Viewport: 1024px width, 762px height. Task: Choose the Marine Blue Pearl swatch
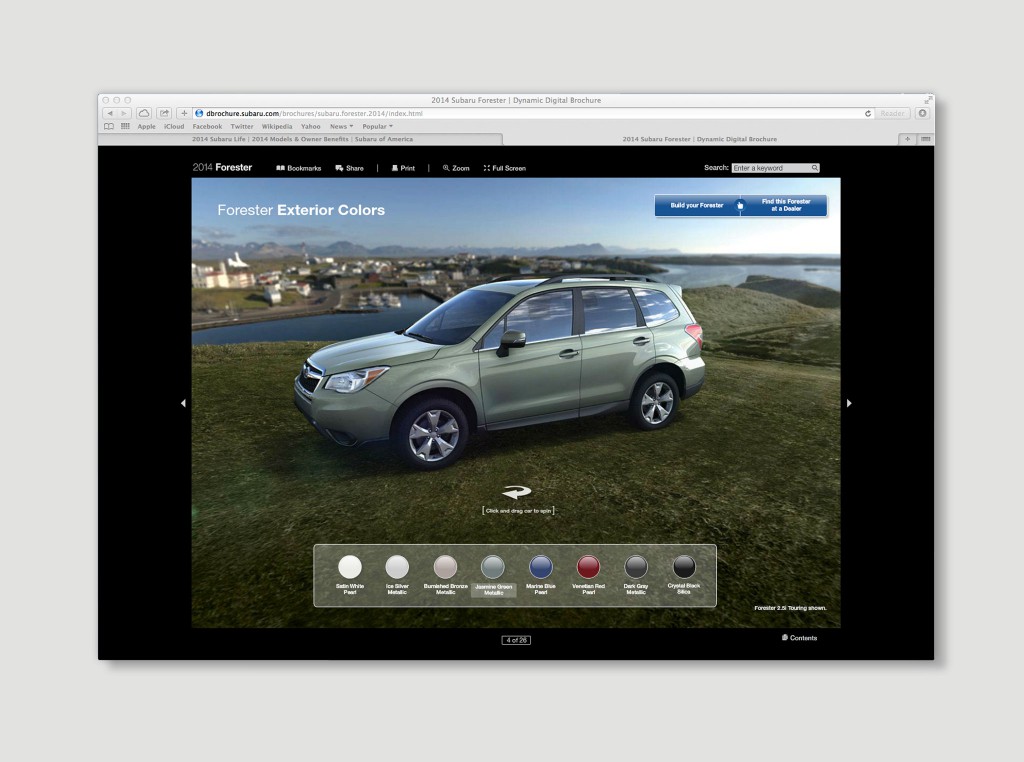[x=540, y=567]
